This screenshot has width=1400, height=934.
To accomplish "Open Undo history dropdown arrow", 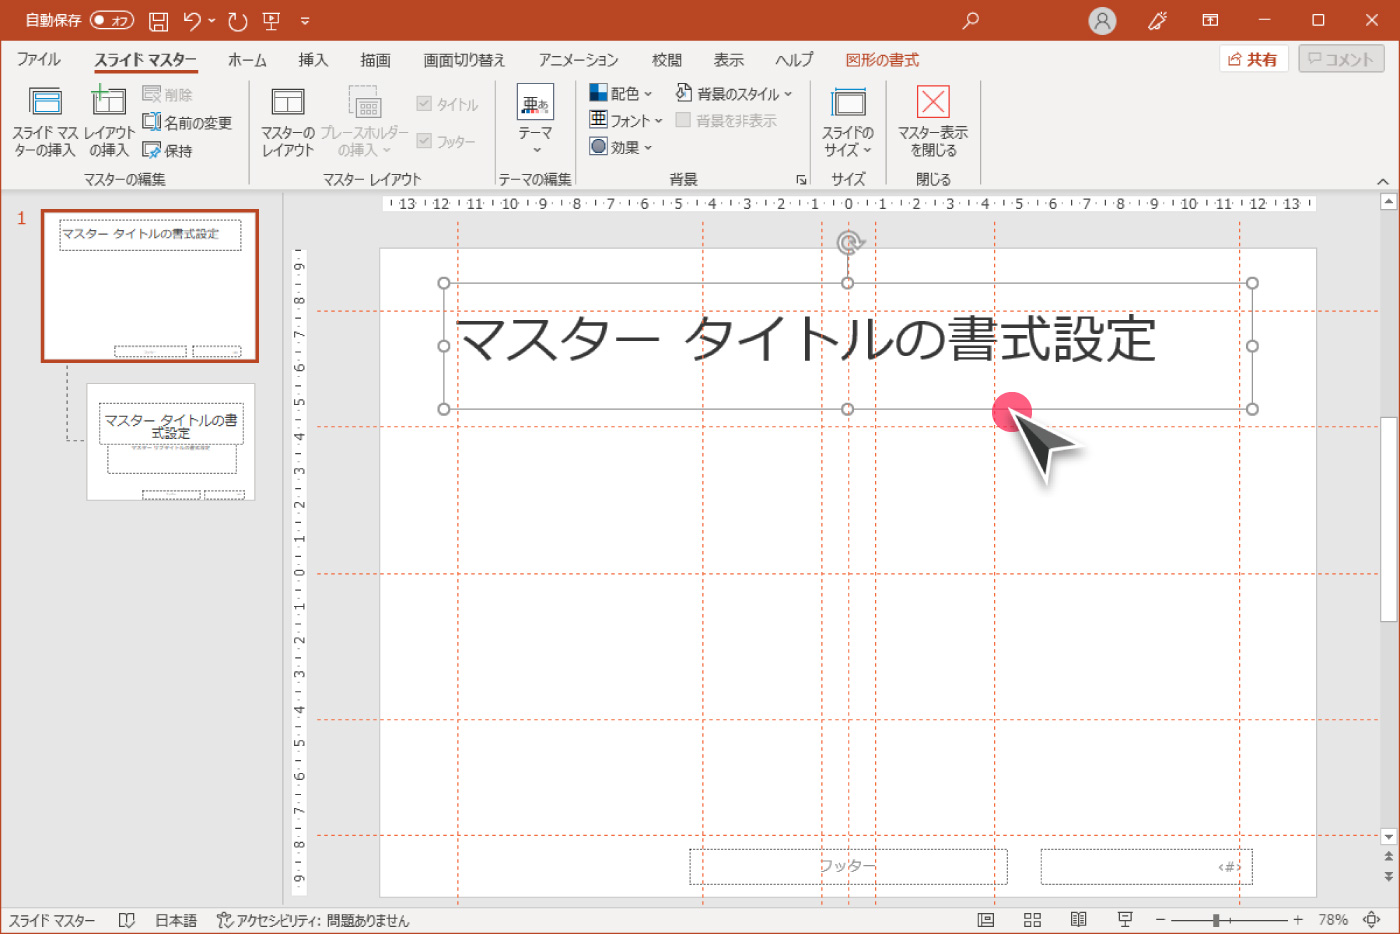I will click(212, 21).
